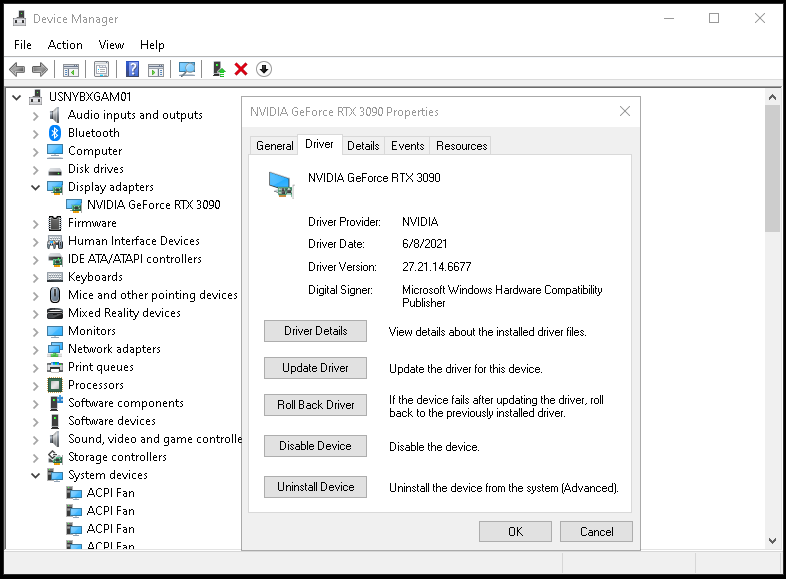Click the action pane toolbar icon
786x579 pixels.
[x=156, y=70]
